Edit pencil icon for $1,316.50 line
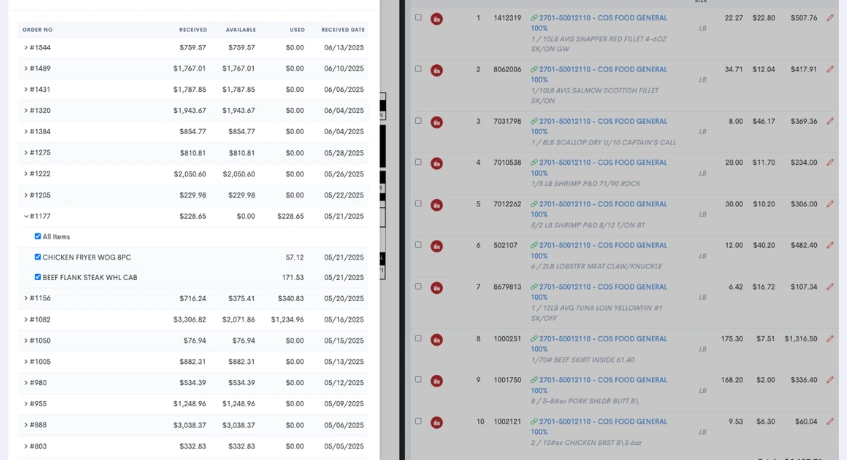This screenshot has height=460, width=847. click(830, 339)
